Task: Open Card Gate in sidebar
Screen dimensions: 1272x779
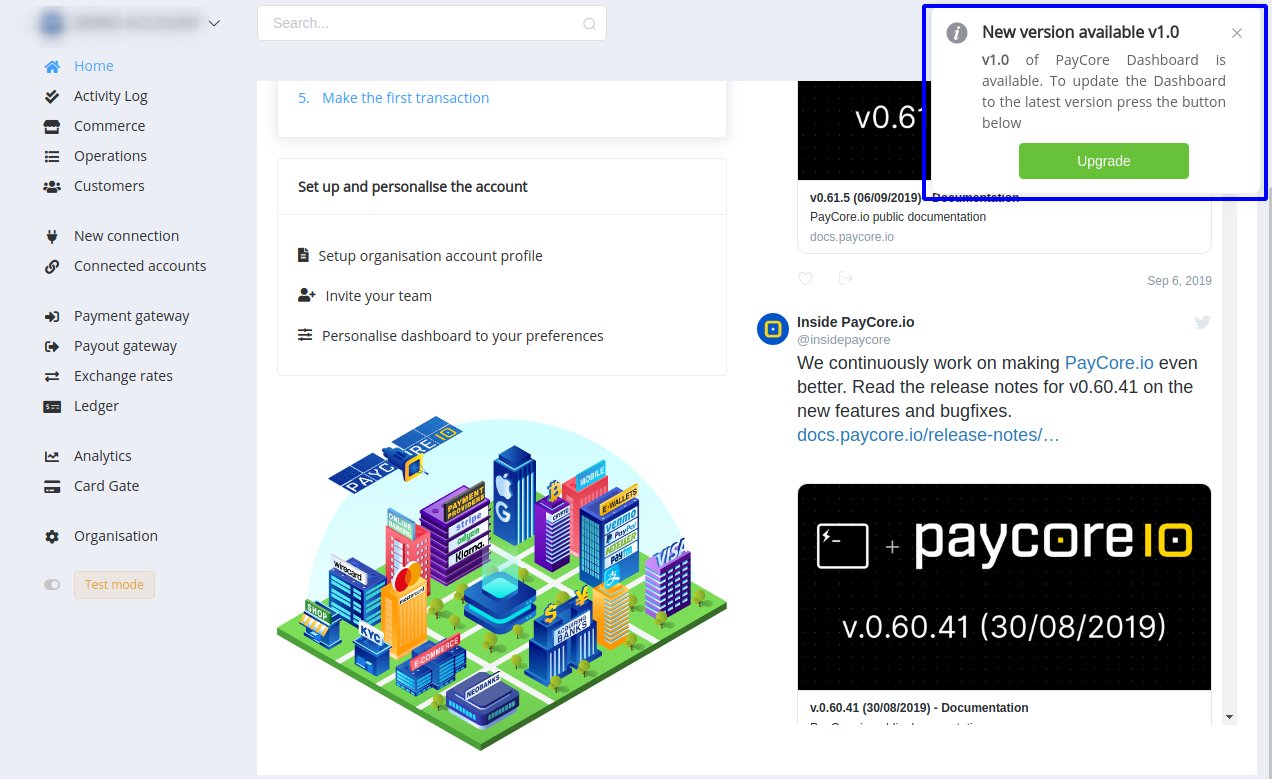Action: click(x=107, y=486)
